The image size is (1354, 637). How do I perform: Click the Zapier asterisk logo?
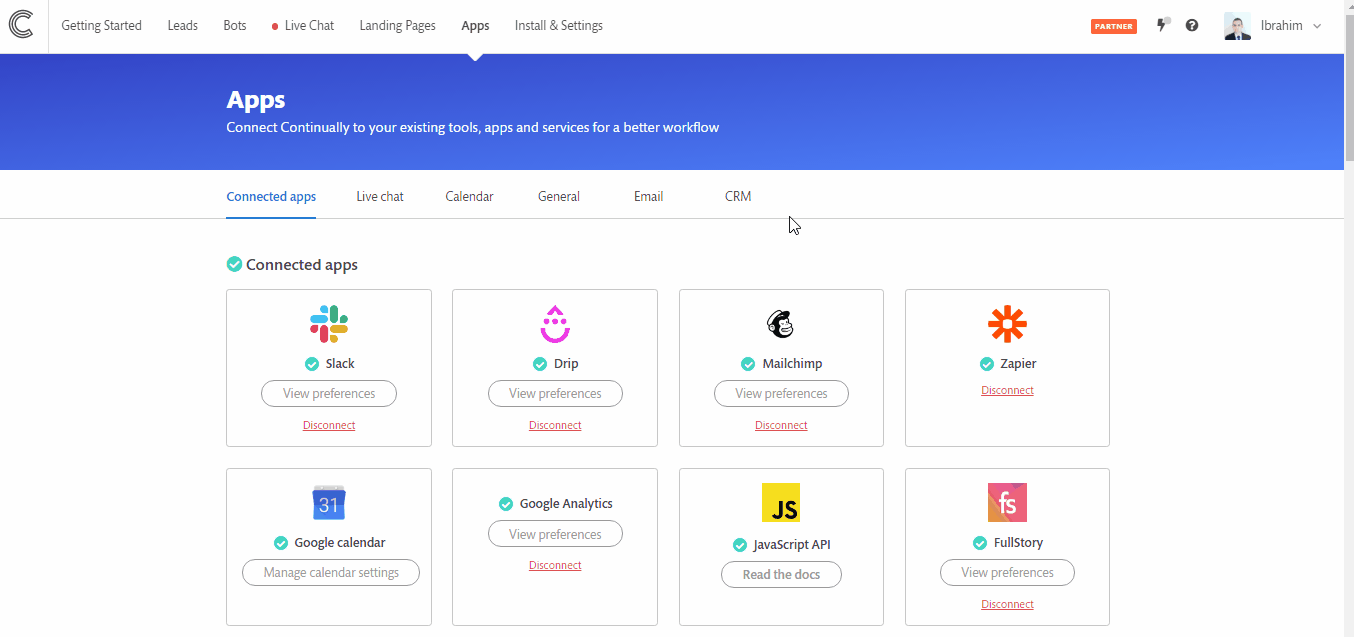click(x=1007, y=324)
